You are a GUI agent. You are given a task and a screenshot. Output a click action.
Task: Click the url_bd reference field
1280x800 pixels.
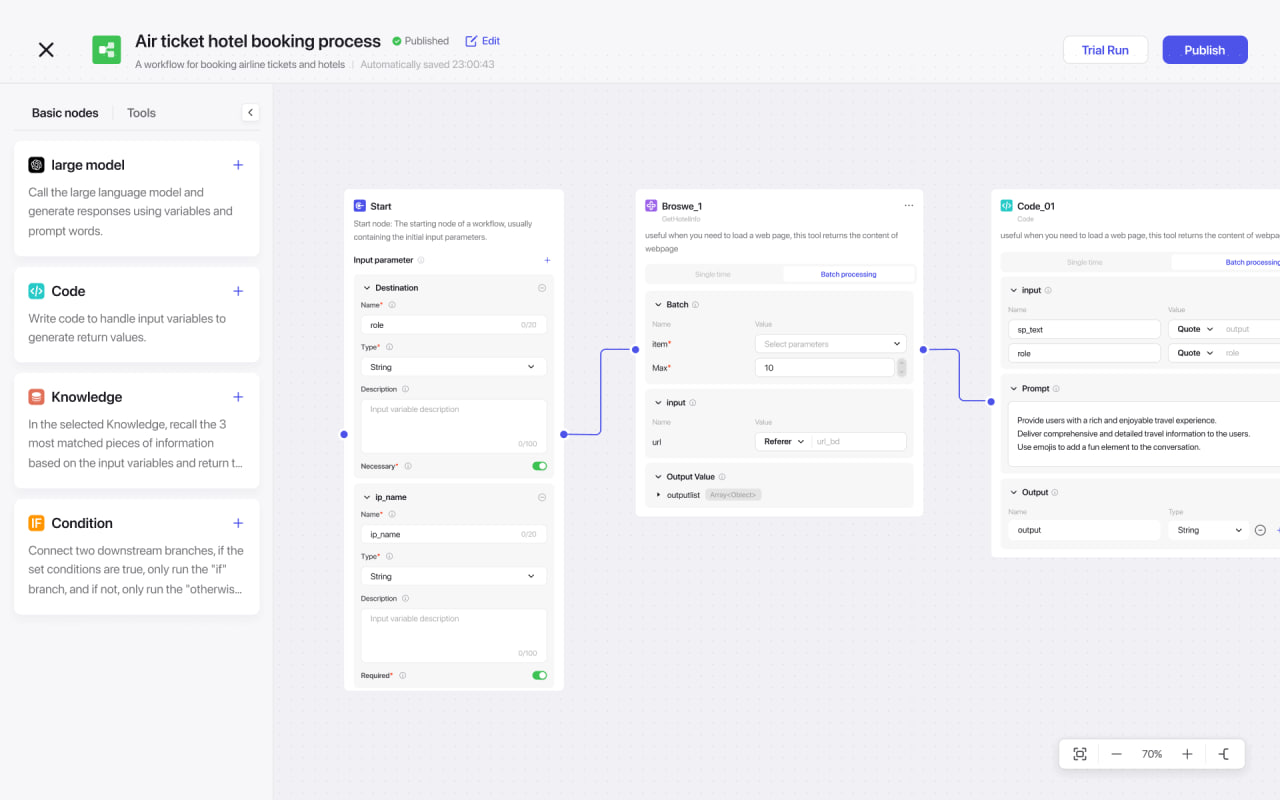coord(859,441)
